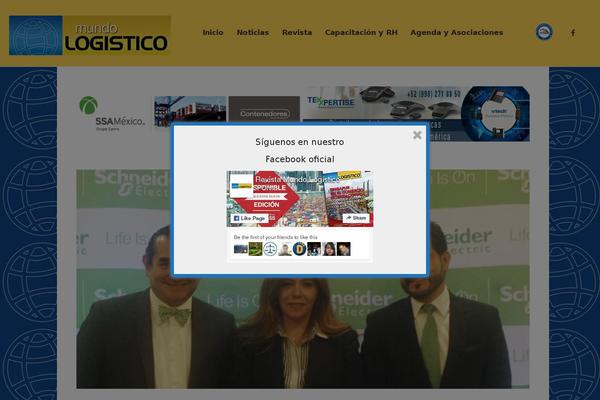Click the Facebook Like Page button
This screenshot has height=400, width=600.
pos(249,218)
